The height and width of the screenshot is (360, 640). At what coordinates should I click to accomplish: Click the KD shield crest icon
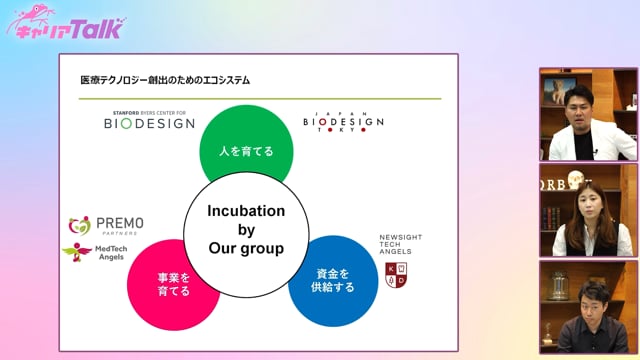tap(396, 275)
